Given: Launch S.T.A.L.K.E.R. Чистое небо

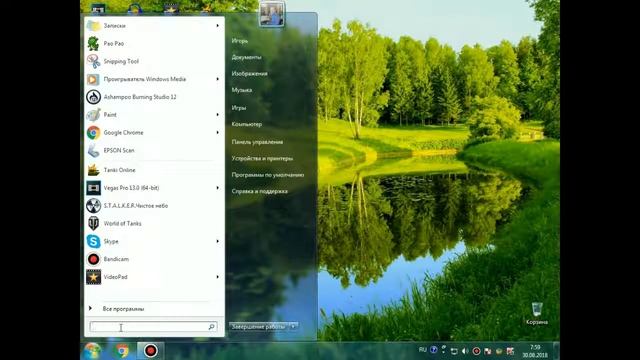Looking at the screenshot, I should pyautogui.click(x=154, y=206).
